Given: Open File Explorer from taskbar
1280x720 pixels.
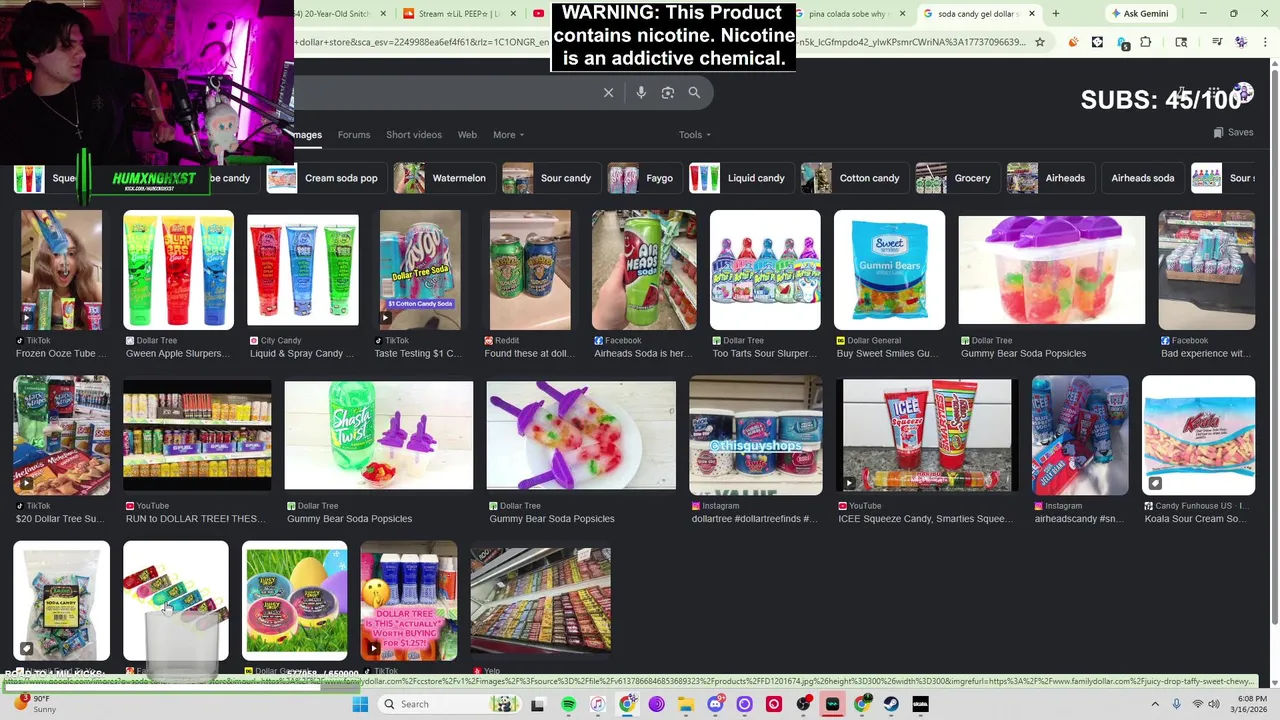Looking at the screenshot, I should coord(685,704).
